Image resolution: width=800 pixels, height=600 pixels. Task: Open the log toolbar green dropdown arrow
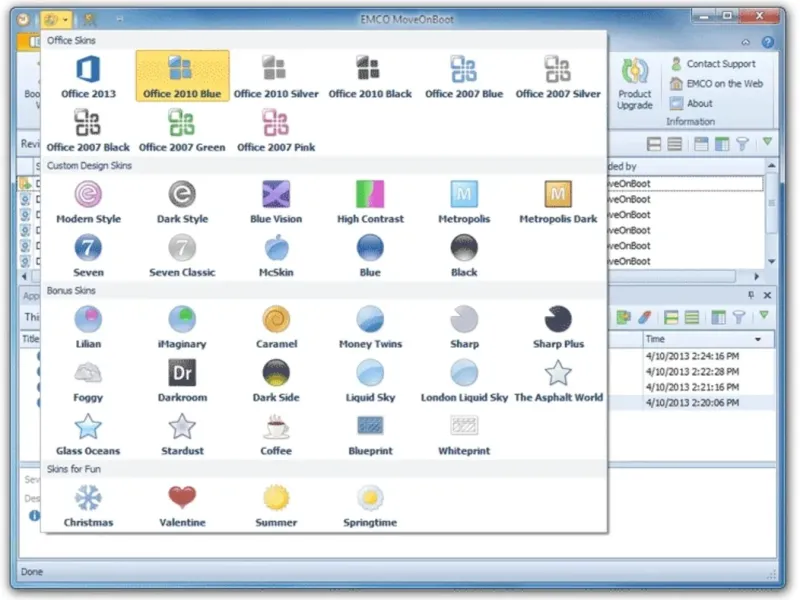coord(764,316)
